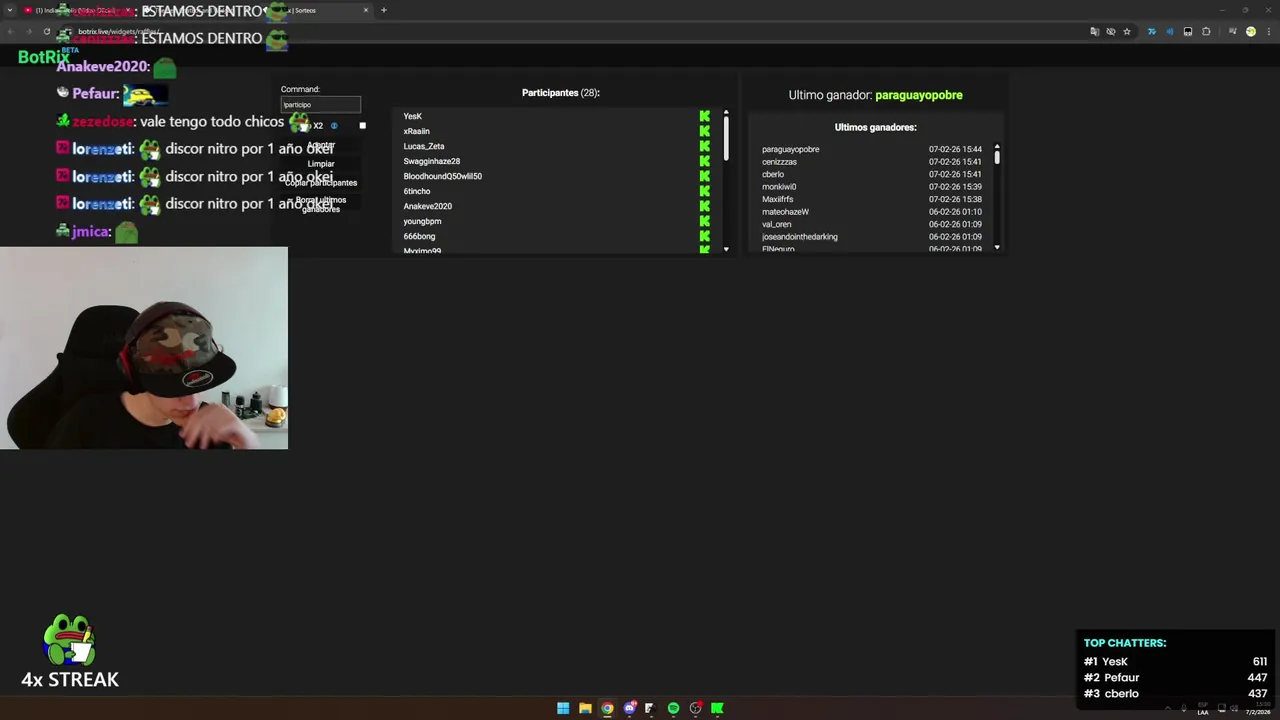1280x720 pixels.
Task: Select participant 6tincho
Action: point(417,191)
